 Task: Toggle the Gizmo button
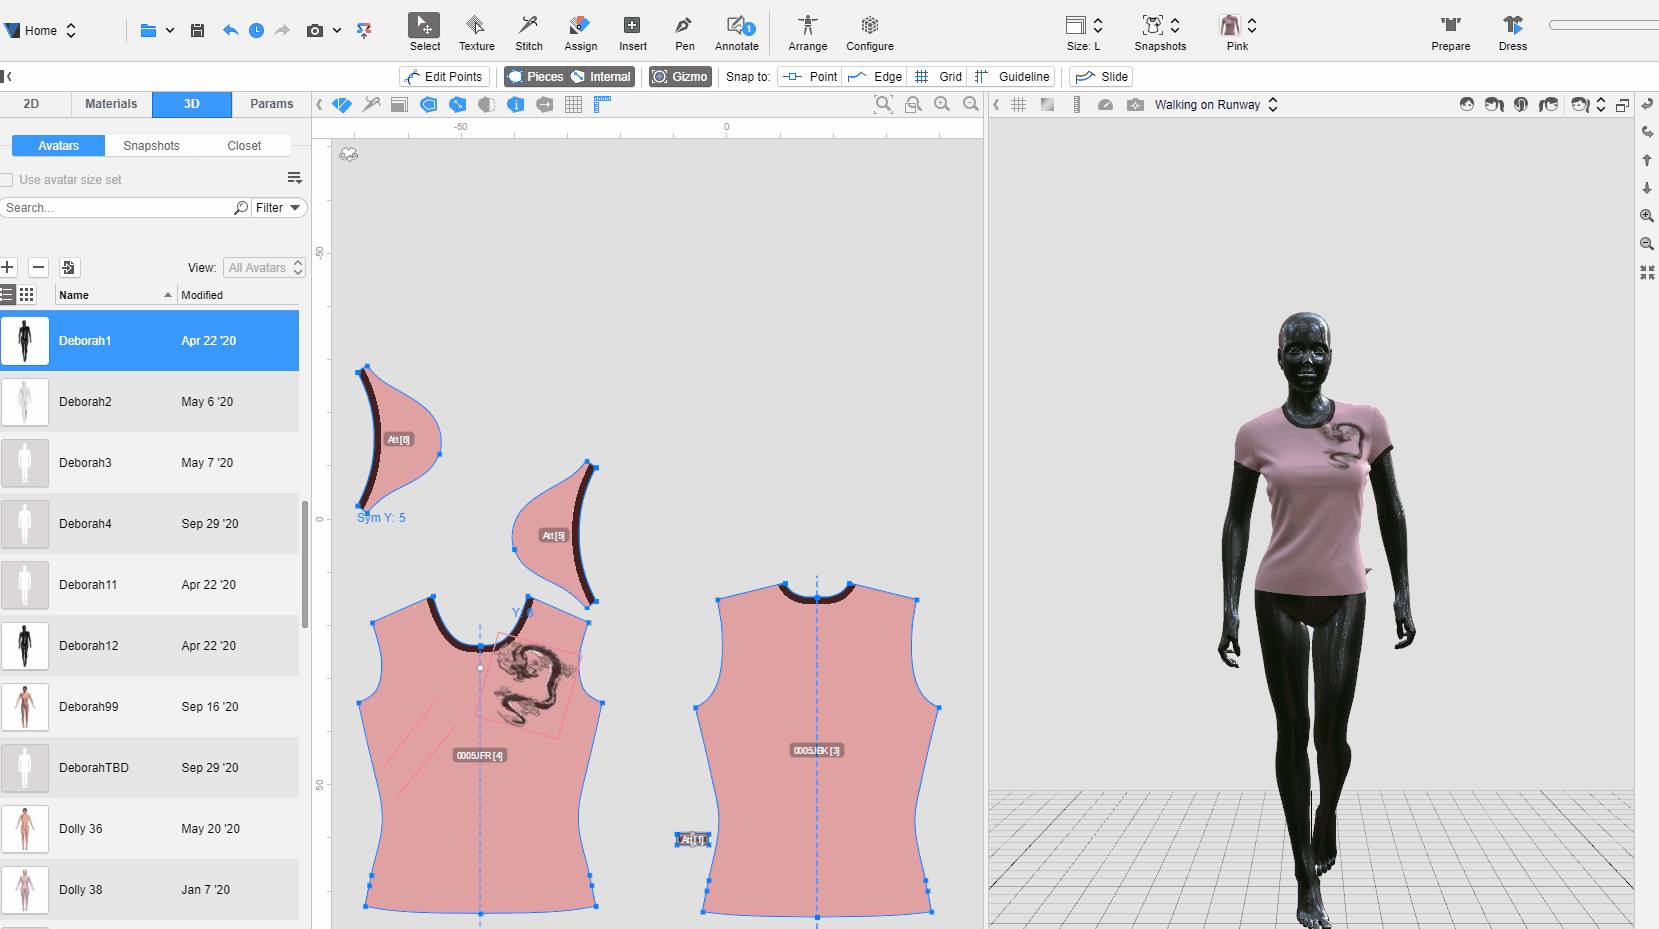pyautogui.click(x=680, y=77)
